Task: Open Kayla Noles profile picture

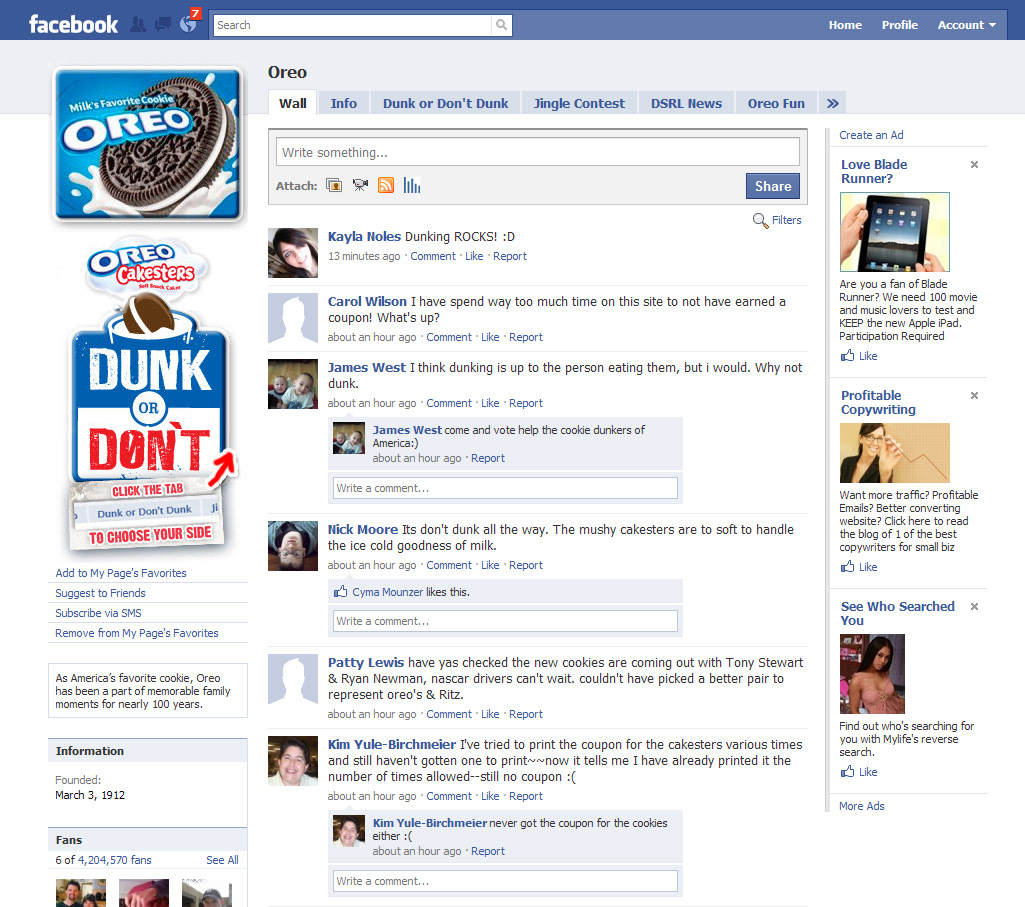Action: tap(293, 253)
